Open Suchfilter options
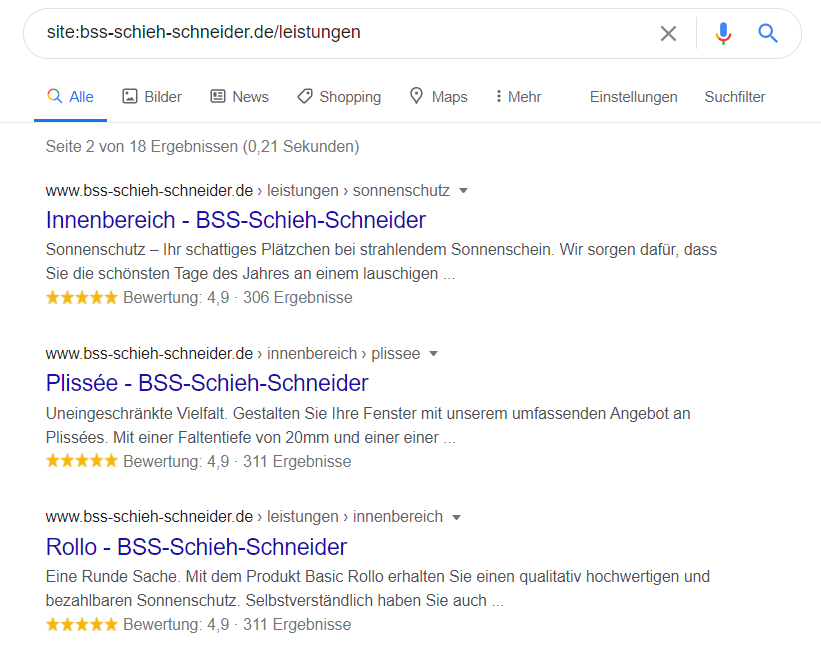 tap(735, 97)
